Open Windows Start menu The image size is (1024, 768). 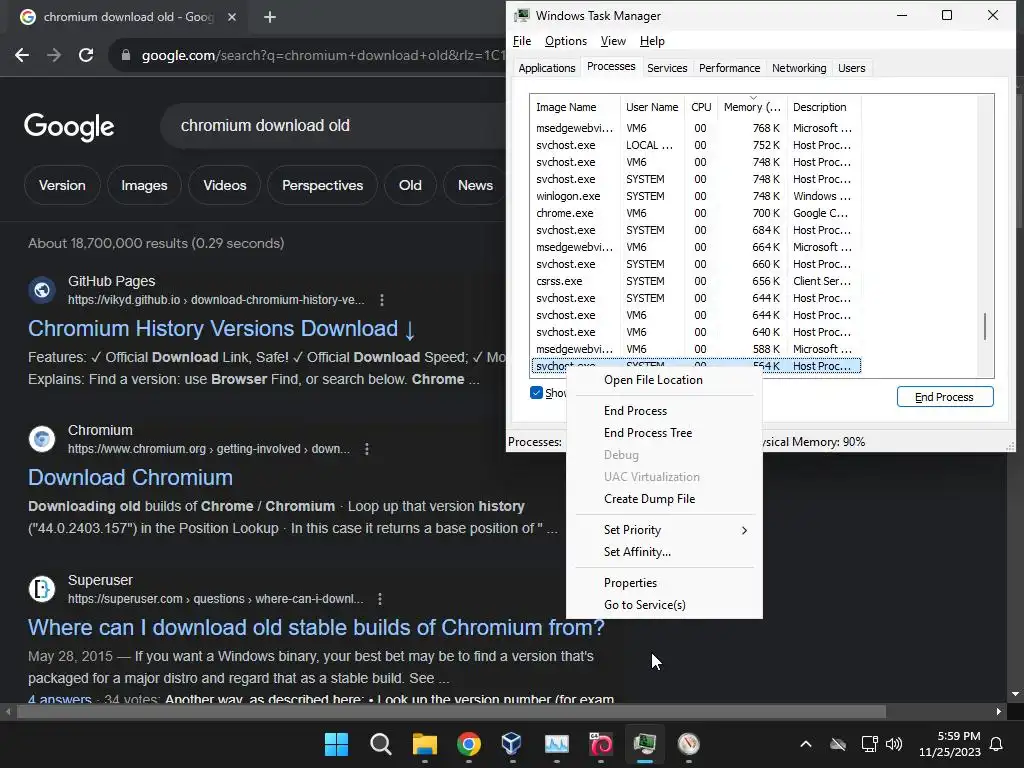point(336,744)
